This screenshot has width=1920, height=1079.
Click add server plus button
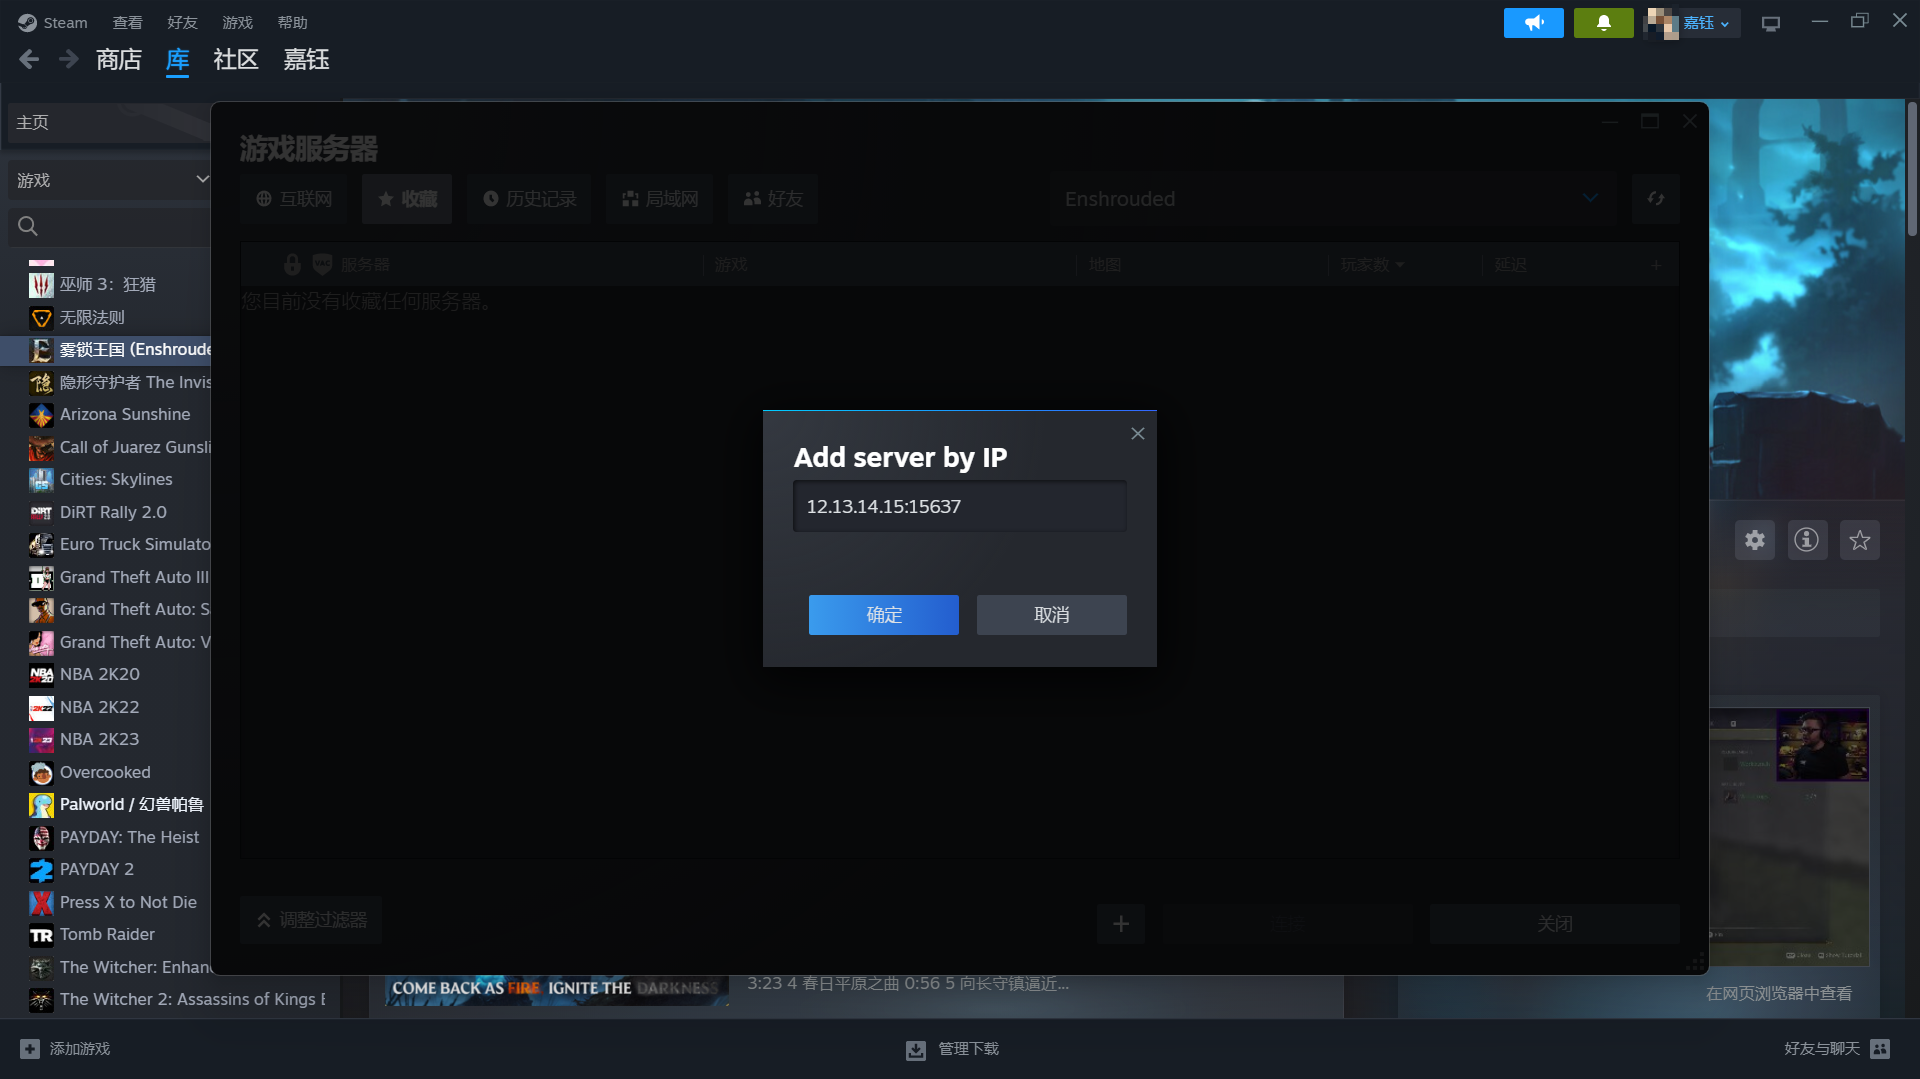coord(1121,924)
